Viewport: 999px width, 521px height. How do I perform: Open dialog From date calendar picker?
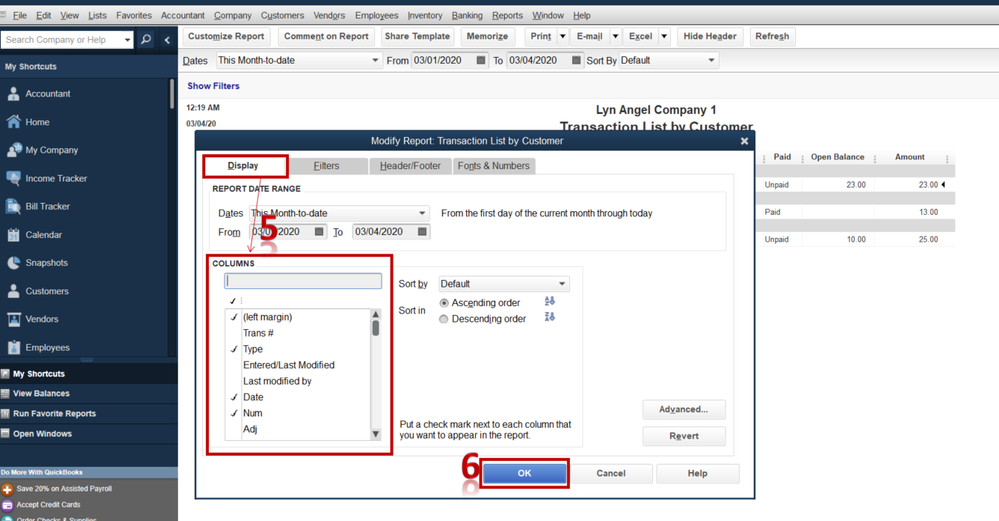click(319, 232)
